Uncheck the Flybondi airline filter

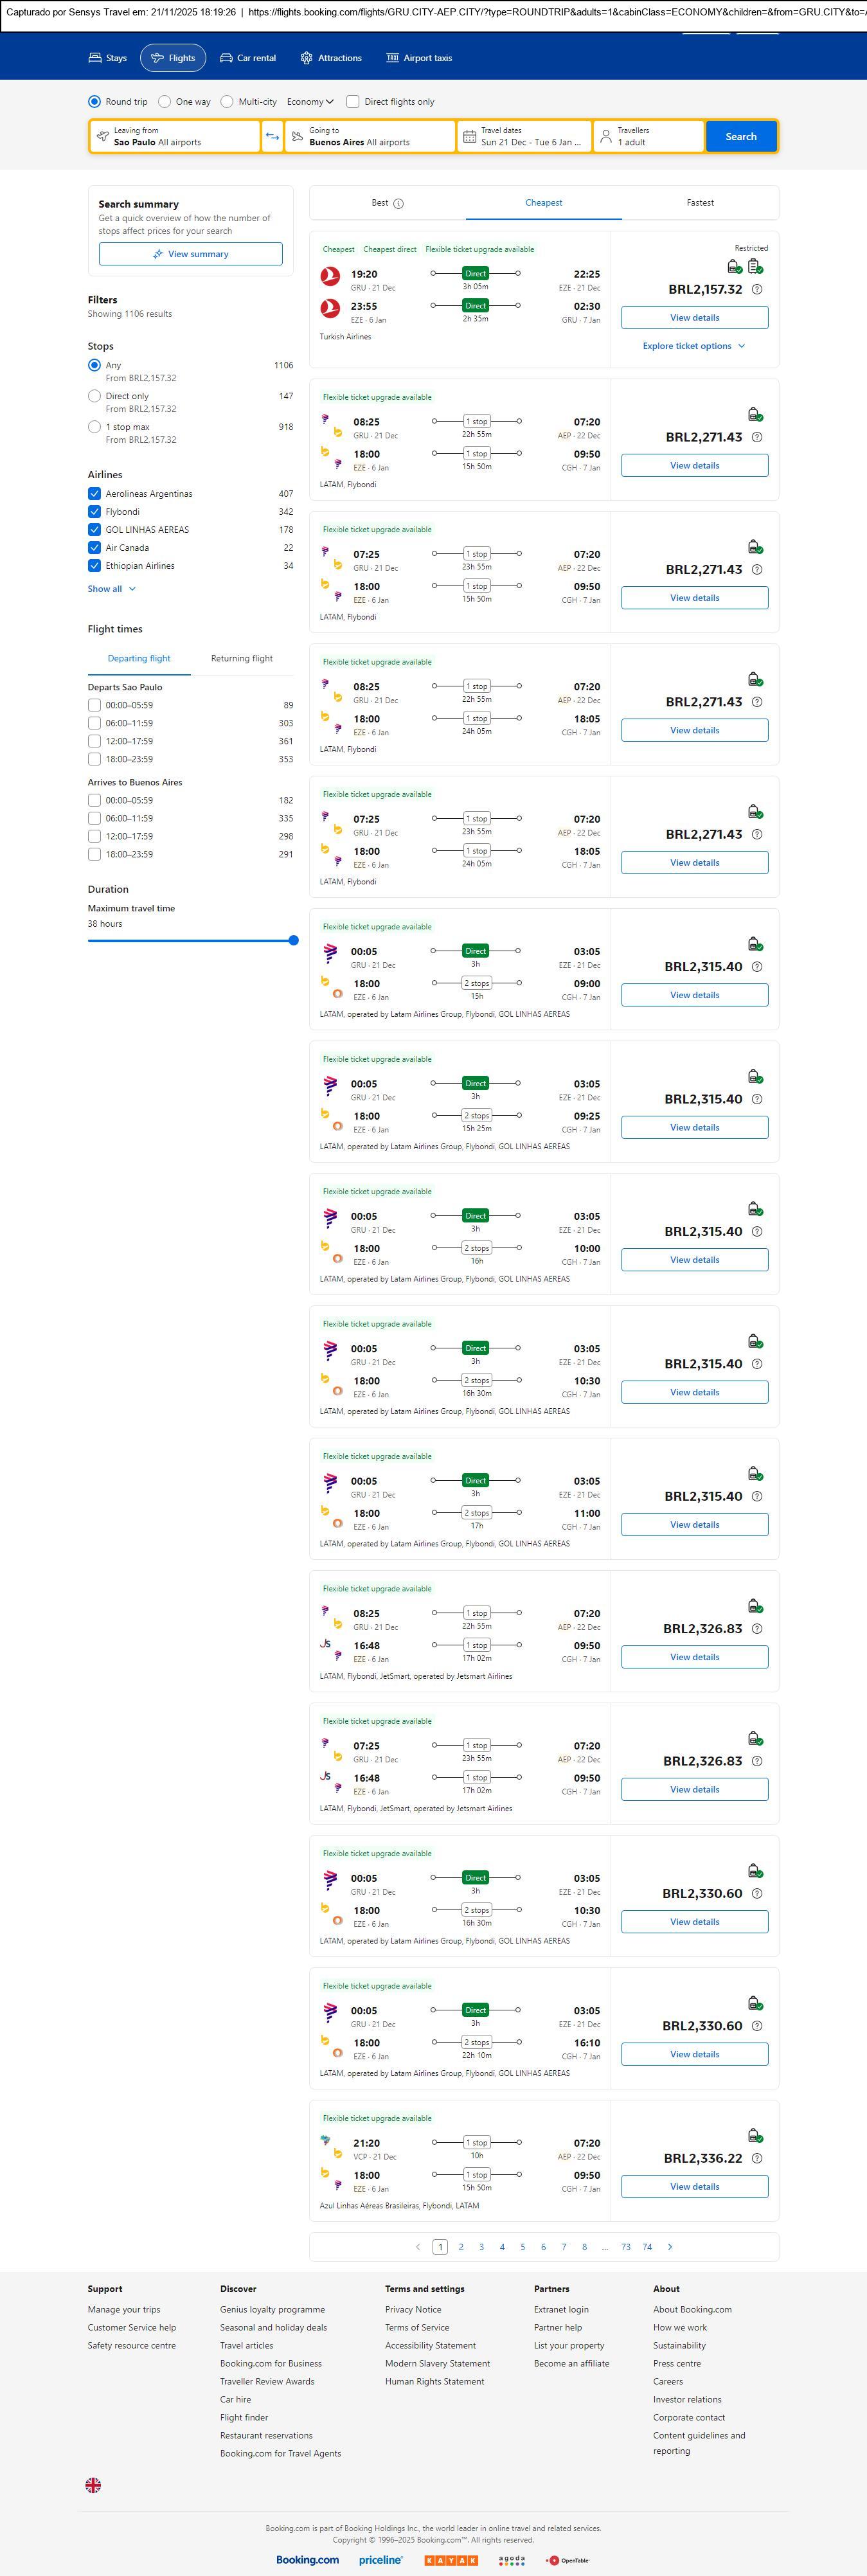click(x=94, y=512)
